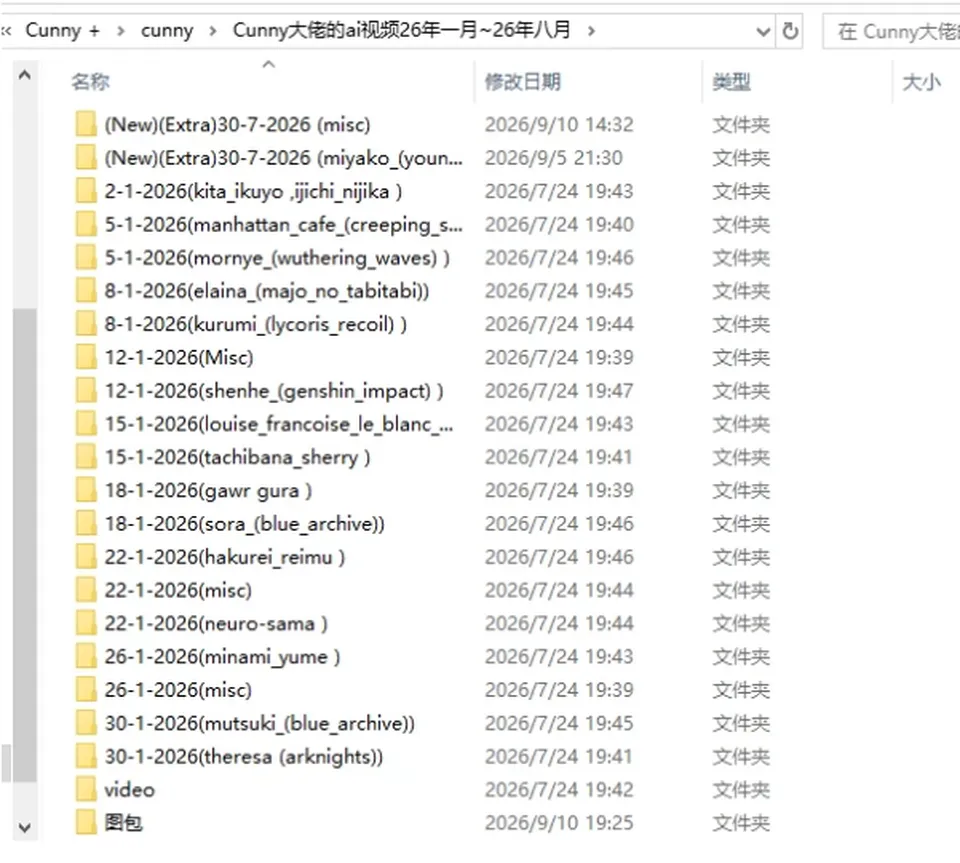This screenshot has height=863, width=960.
Task: Select the folder name "video"
Action: click(x=129, y=790)
